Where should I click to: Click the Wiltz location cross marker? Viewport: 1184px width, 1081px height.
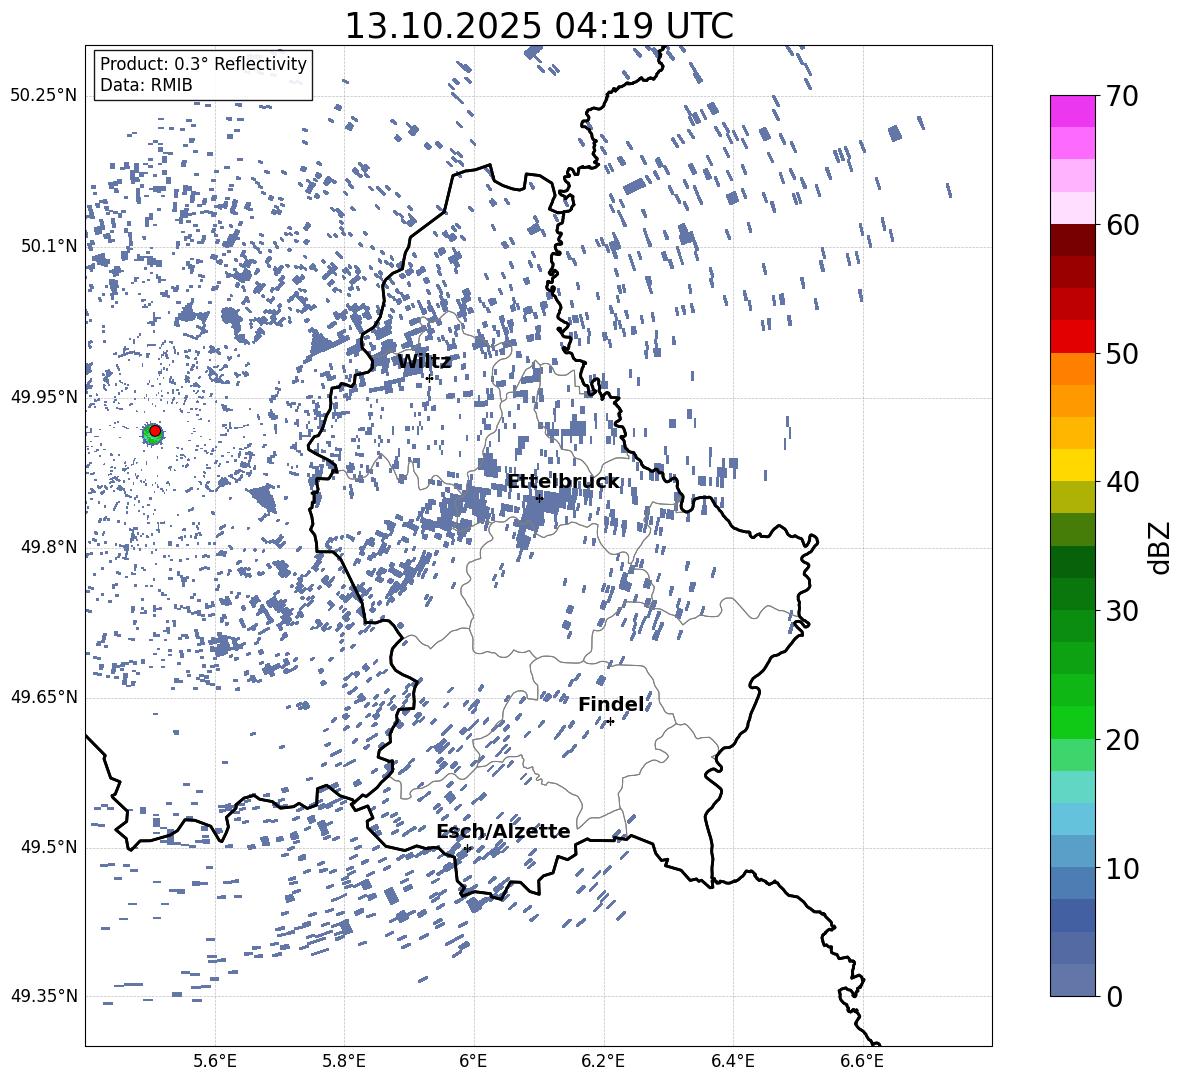point(429,378)
